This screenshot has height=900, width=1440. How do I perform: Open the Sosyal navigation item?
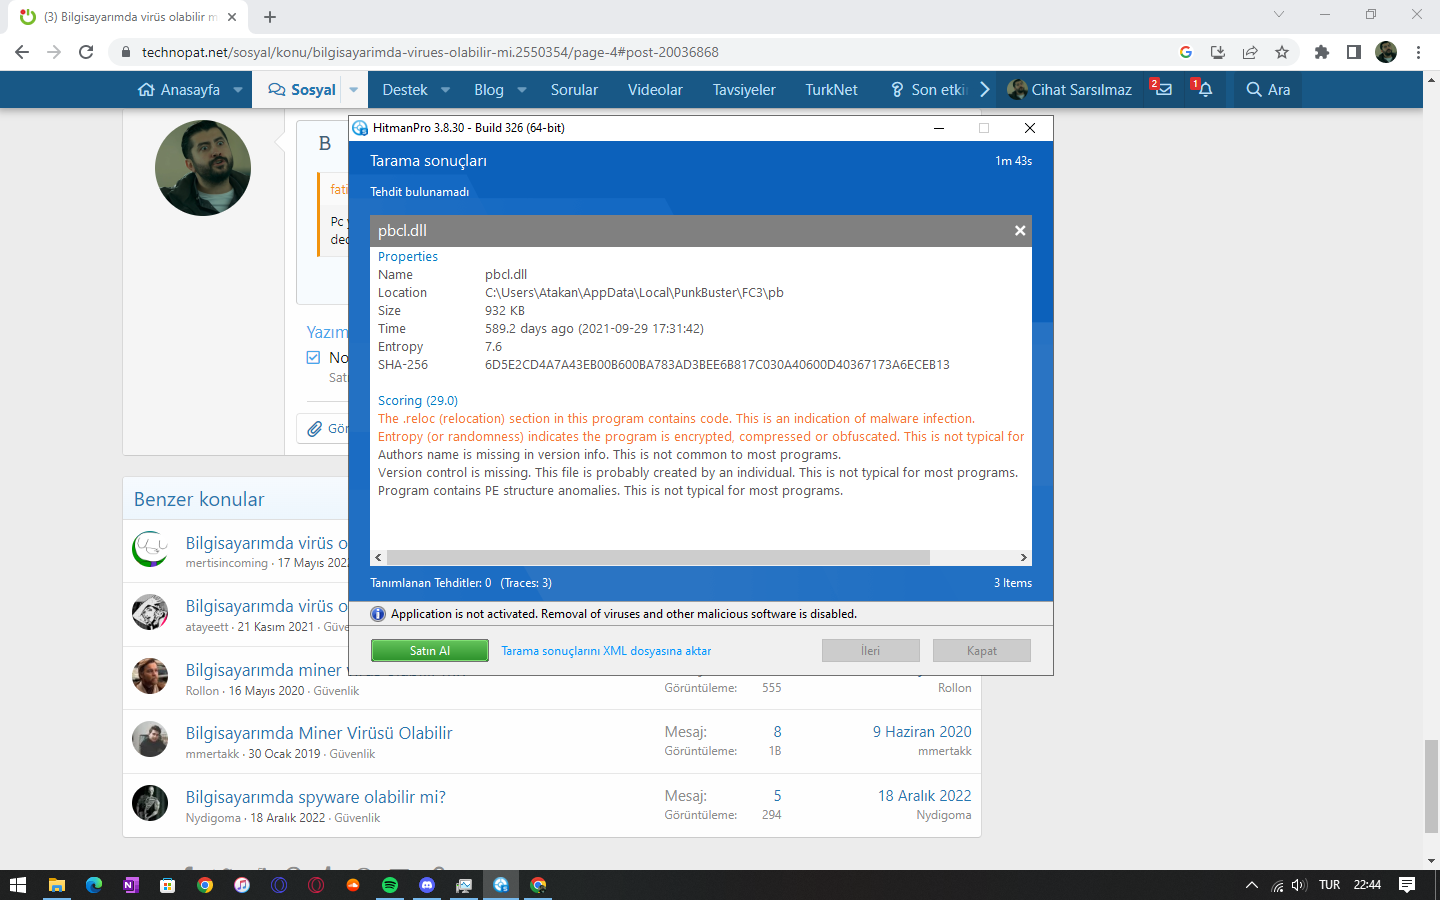tap(302, 89)
